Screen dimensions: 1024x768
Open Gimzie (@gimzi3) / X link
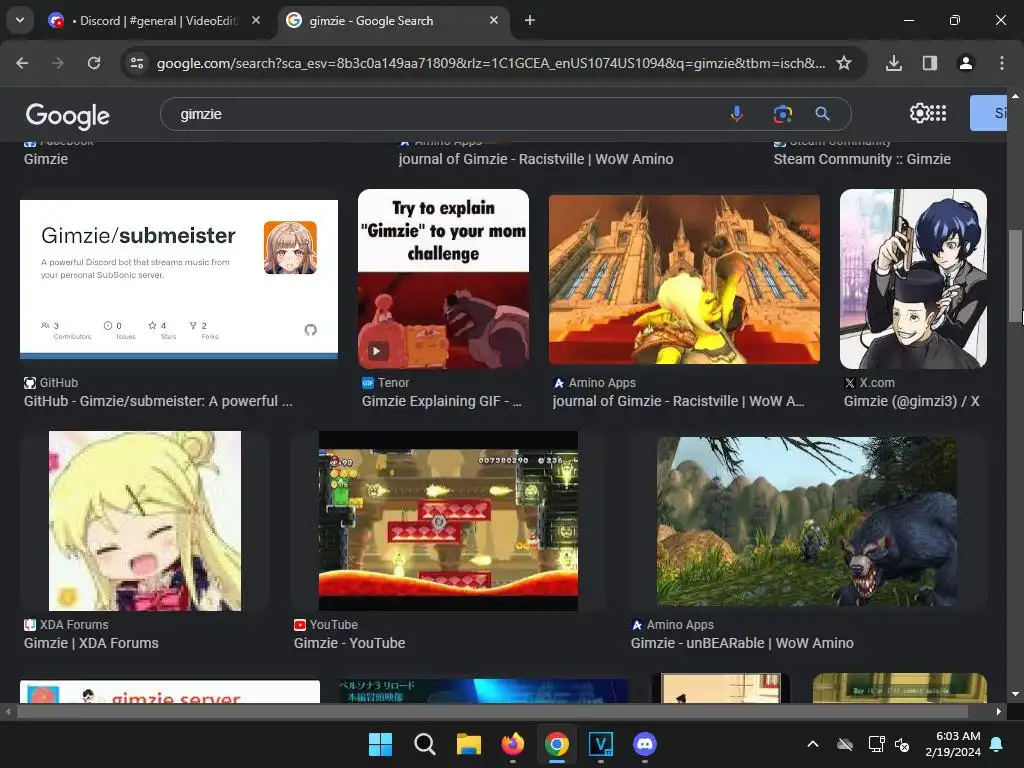click(912, 401)
